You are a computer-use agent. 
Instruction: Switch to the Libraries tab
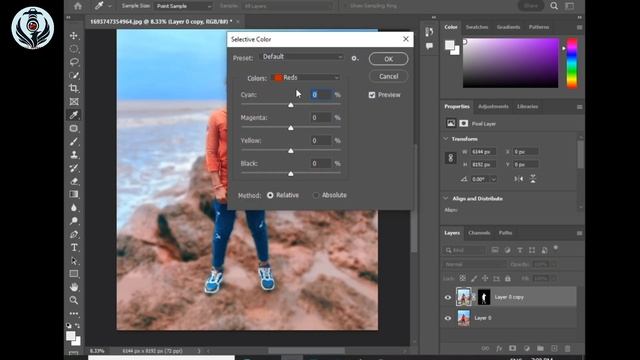tap(527, 107)
